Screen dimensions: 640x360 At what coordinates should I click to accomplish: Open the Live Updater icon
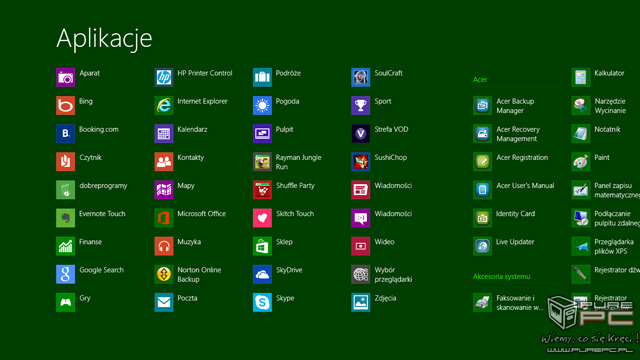pos(482,246)
